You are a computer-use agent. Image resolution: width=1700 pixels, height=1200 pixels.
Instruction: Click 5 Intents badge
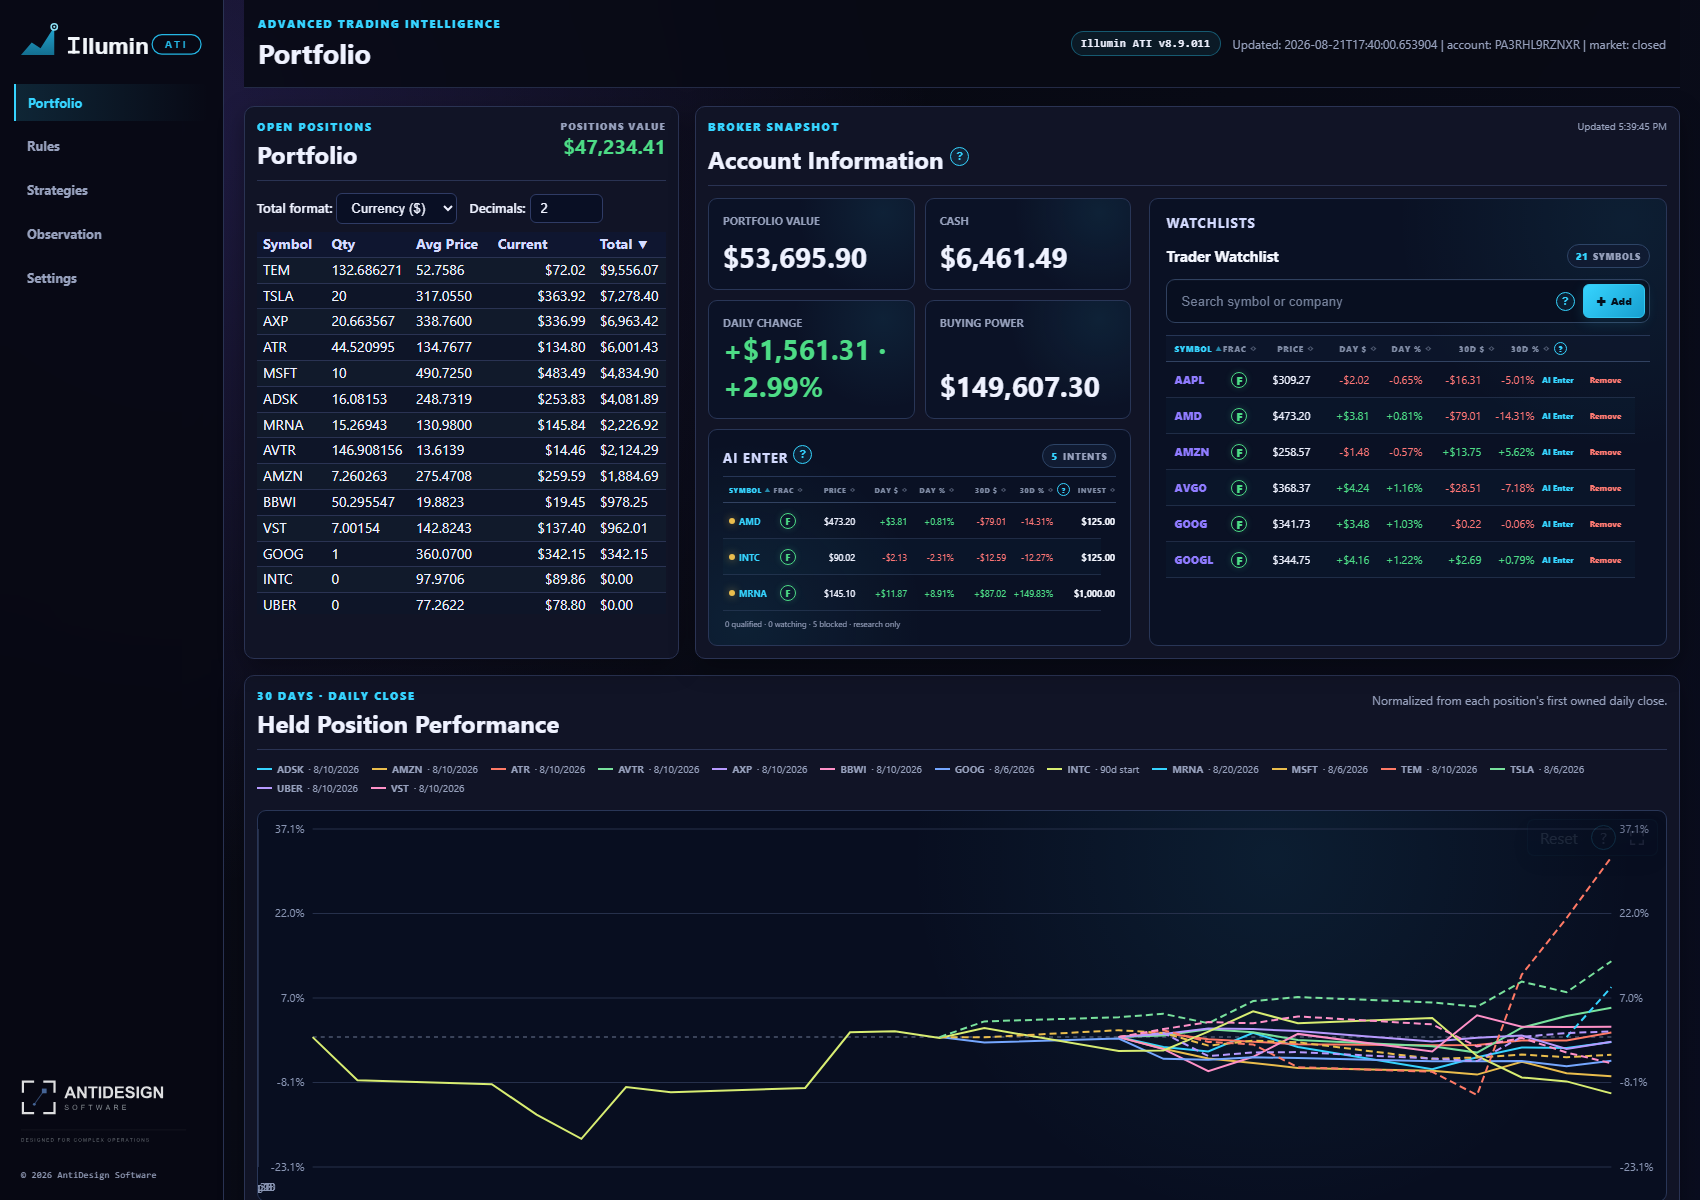(x=1079, y=456)
